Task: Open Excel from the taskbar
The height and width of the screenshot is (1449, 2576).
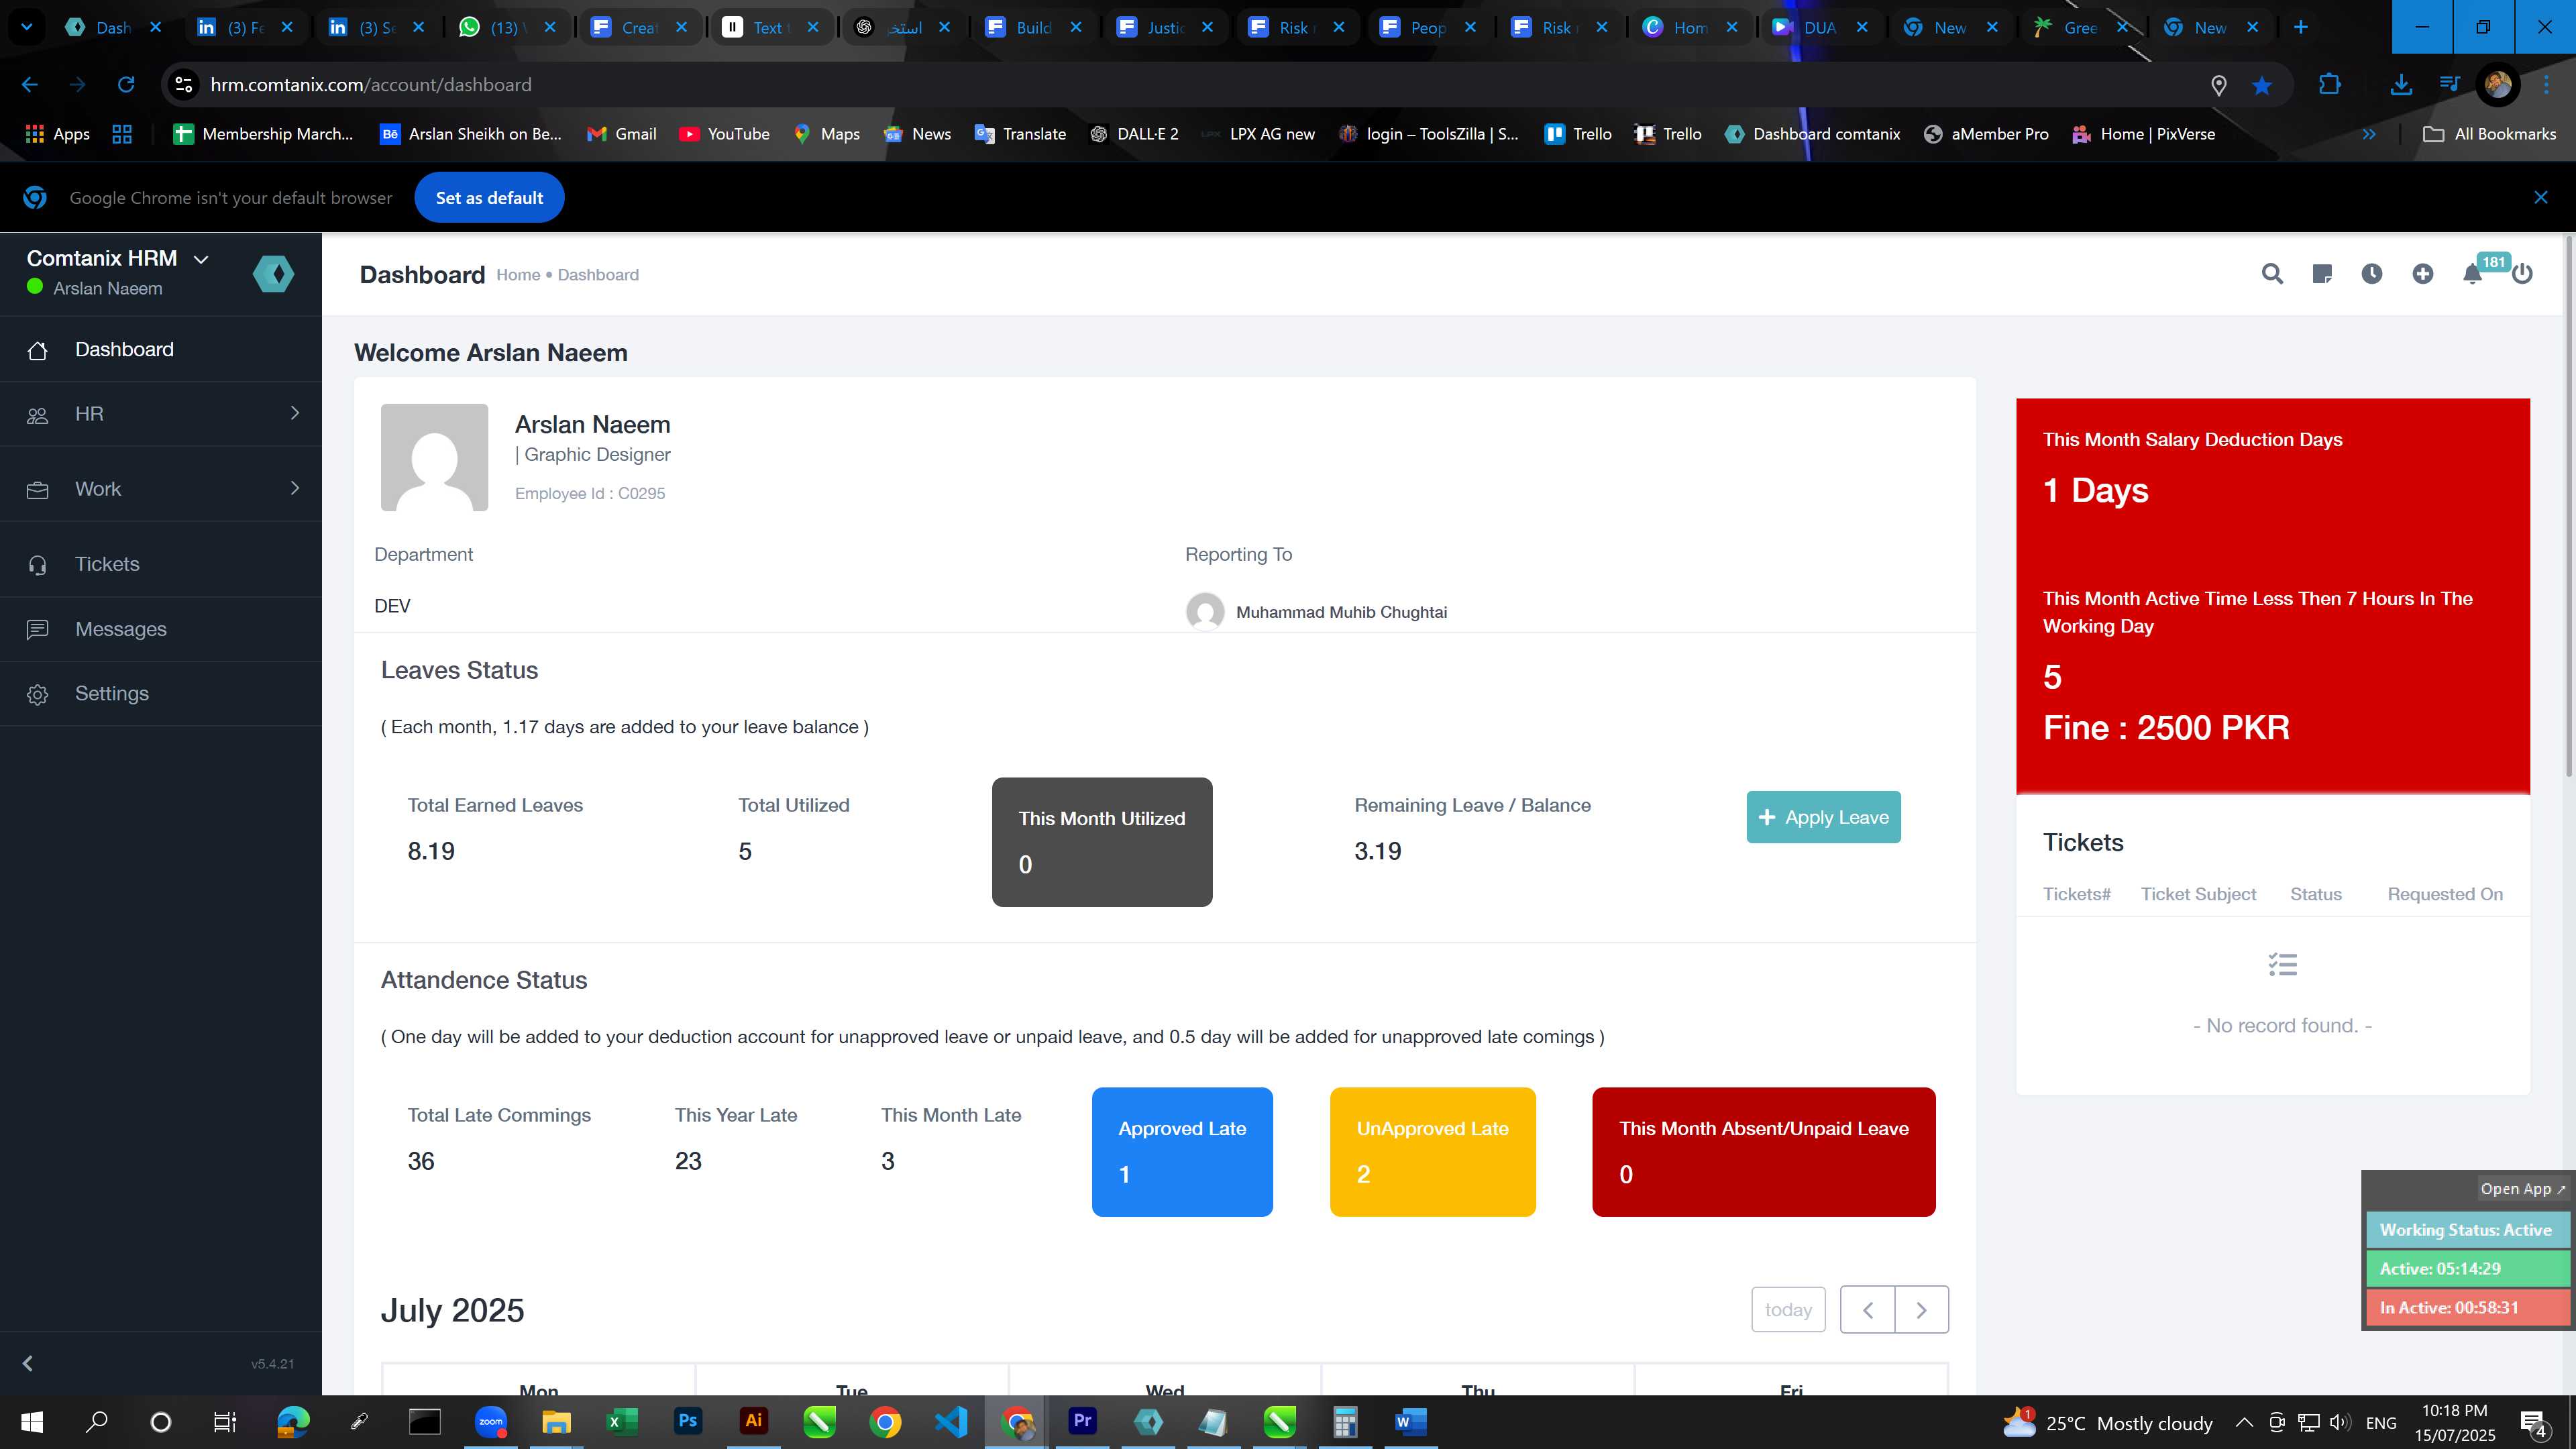Action: [622, 1421]
